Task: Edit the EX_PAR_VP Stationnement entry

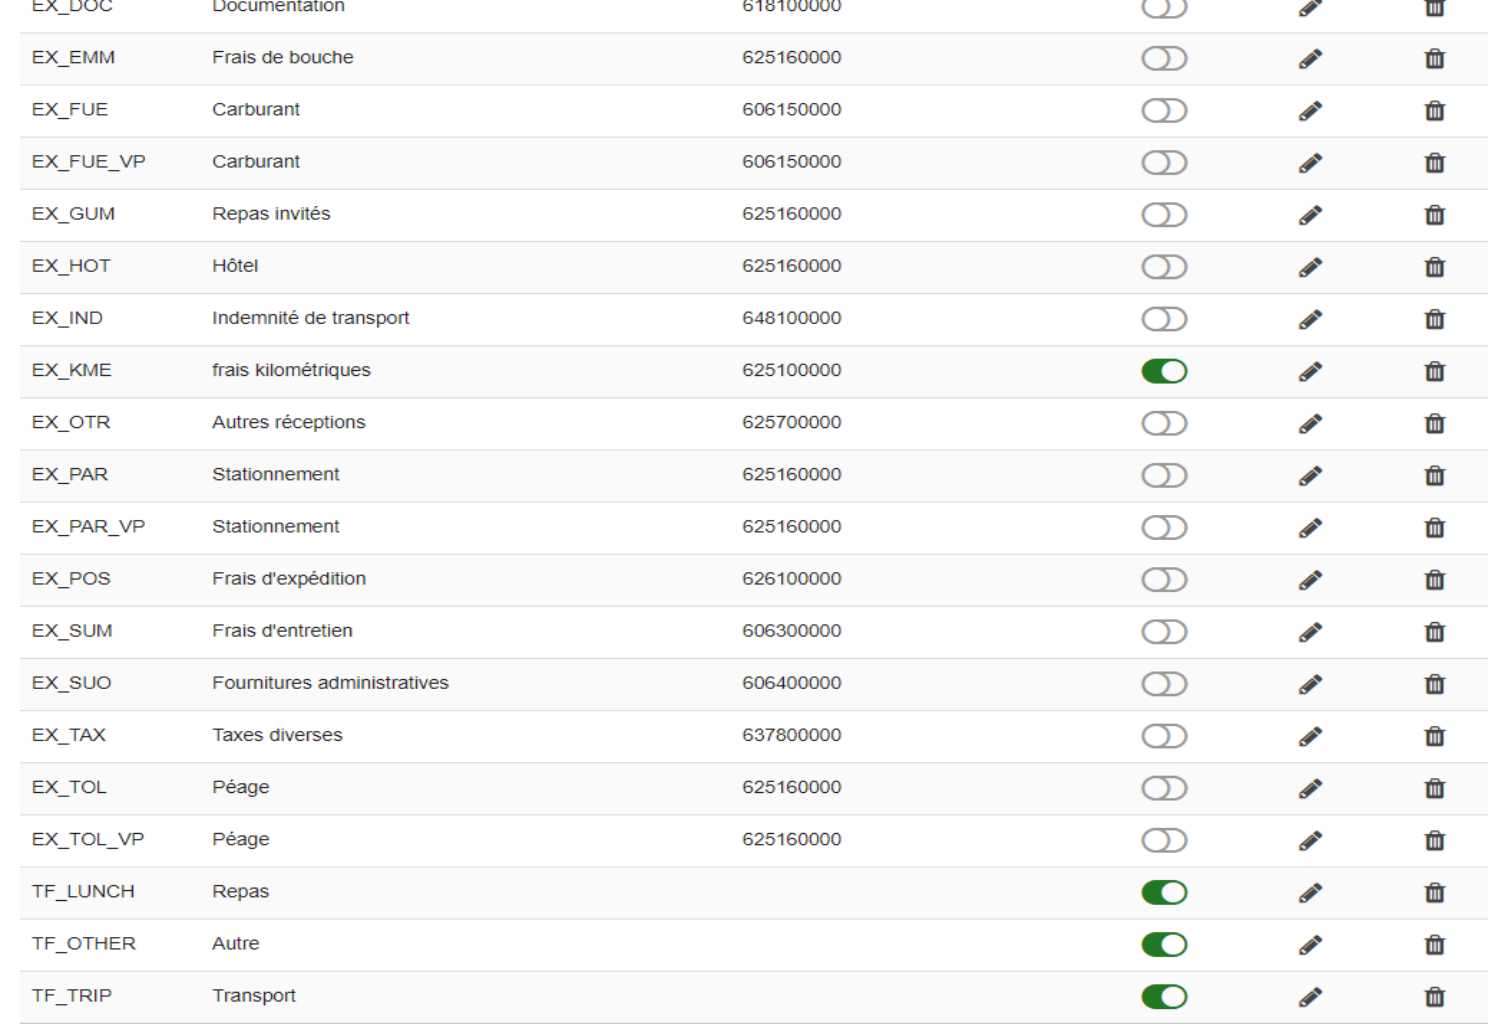Action: (1310, 528)
